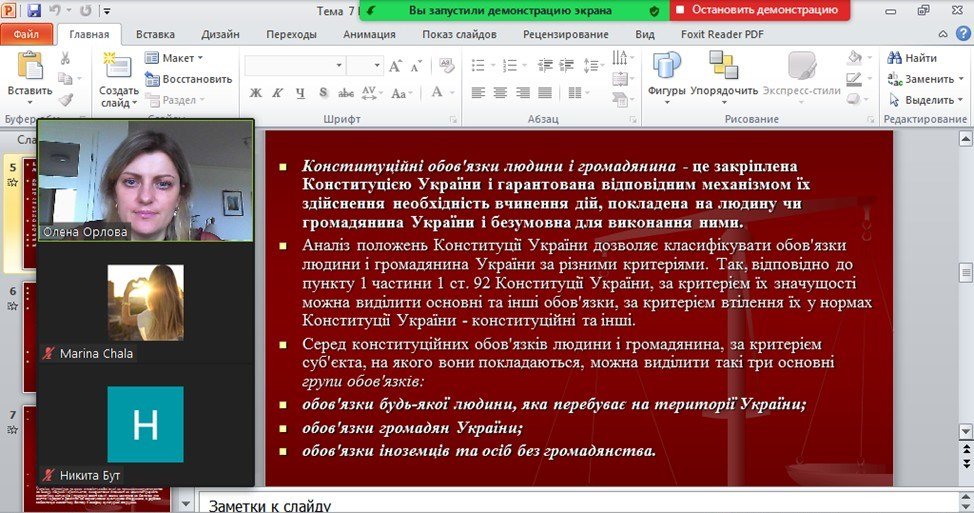This screenshot has width=974, height=513.
Task: Open the Макет layout dropdown
Action: click(174, 58)
